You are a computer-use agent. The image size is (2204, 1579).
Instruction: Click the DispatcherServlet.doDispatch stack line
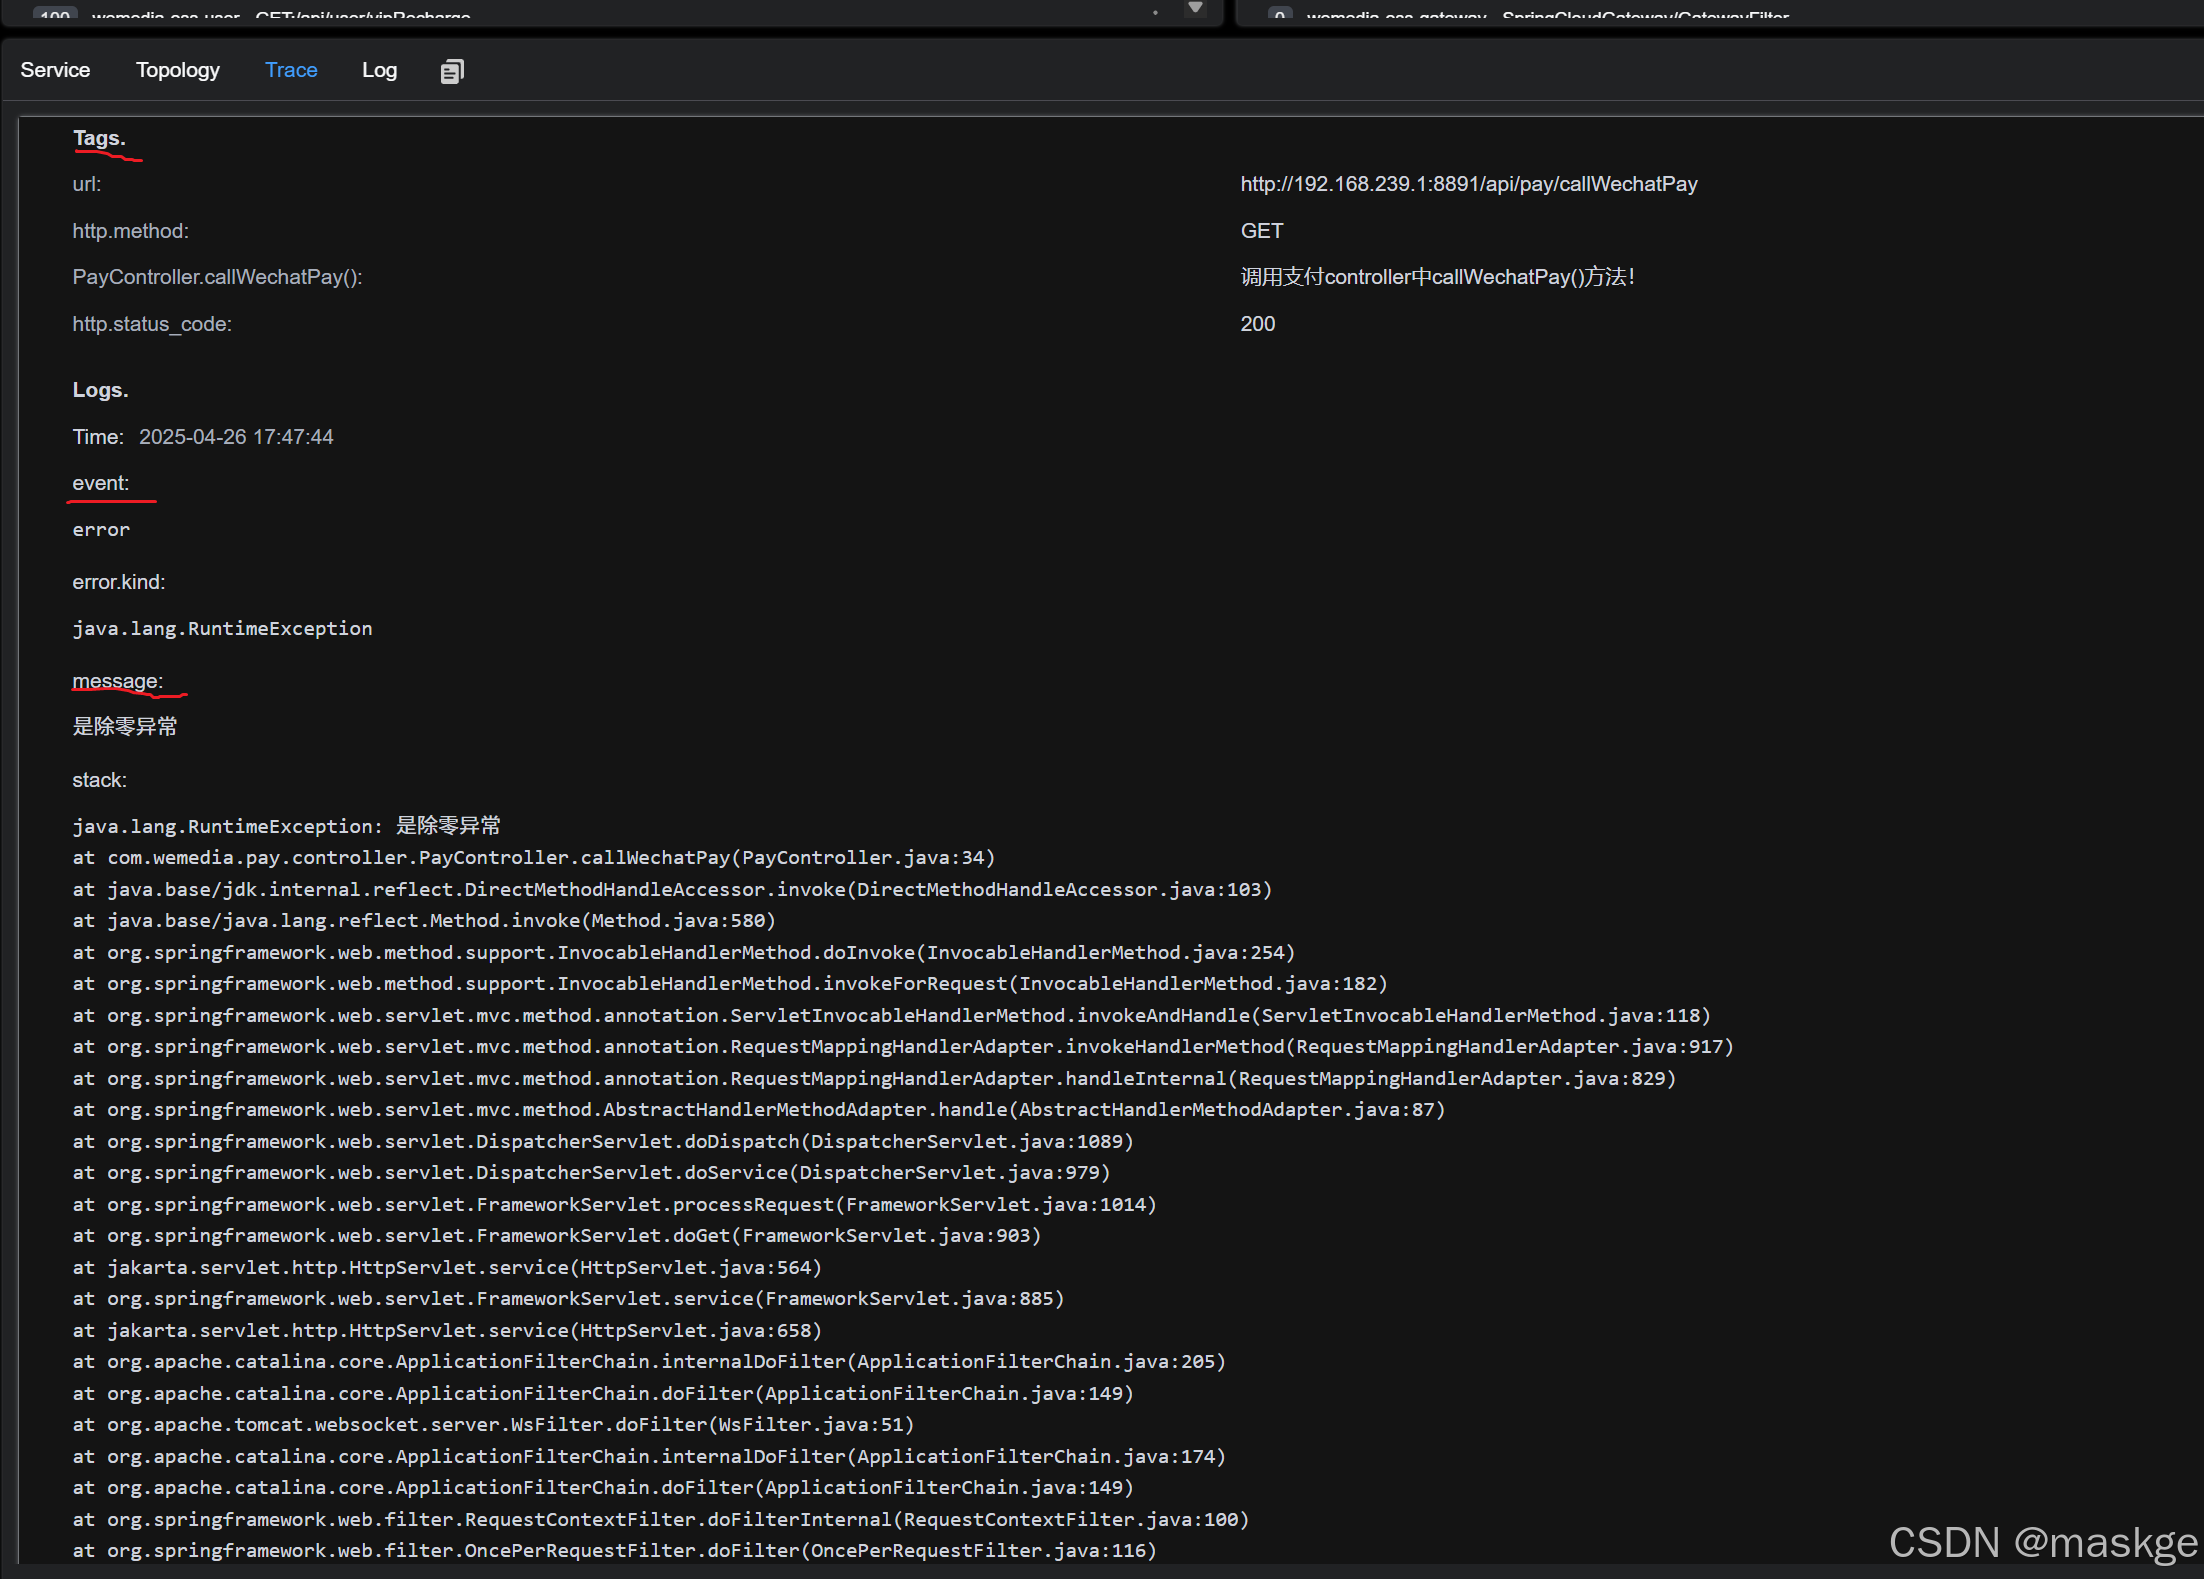click(x=602, y=1142)
